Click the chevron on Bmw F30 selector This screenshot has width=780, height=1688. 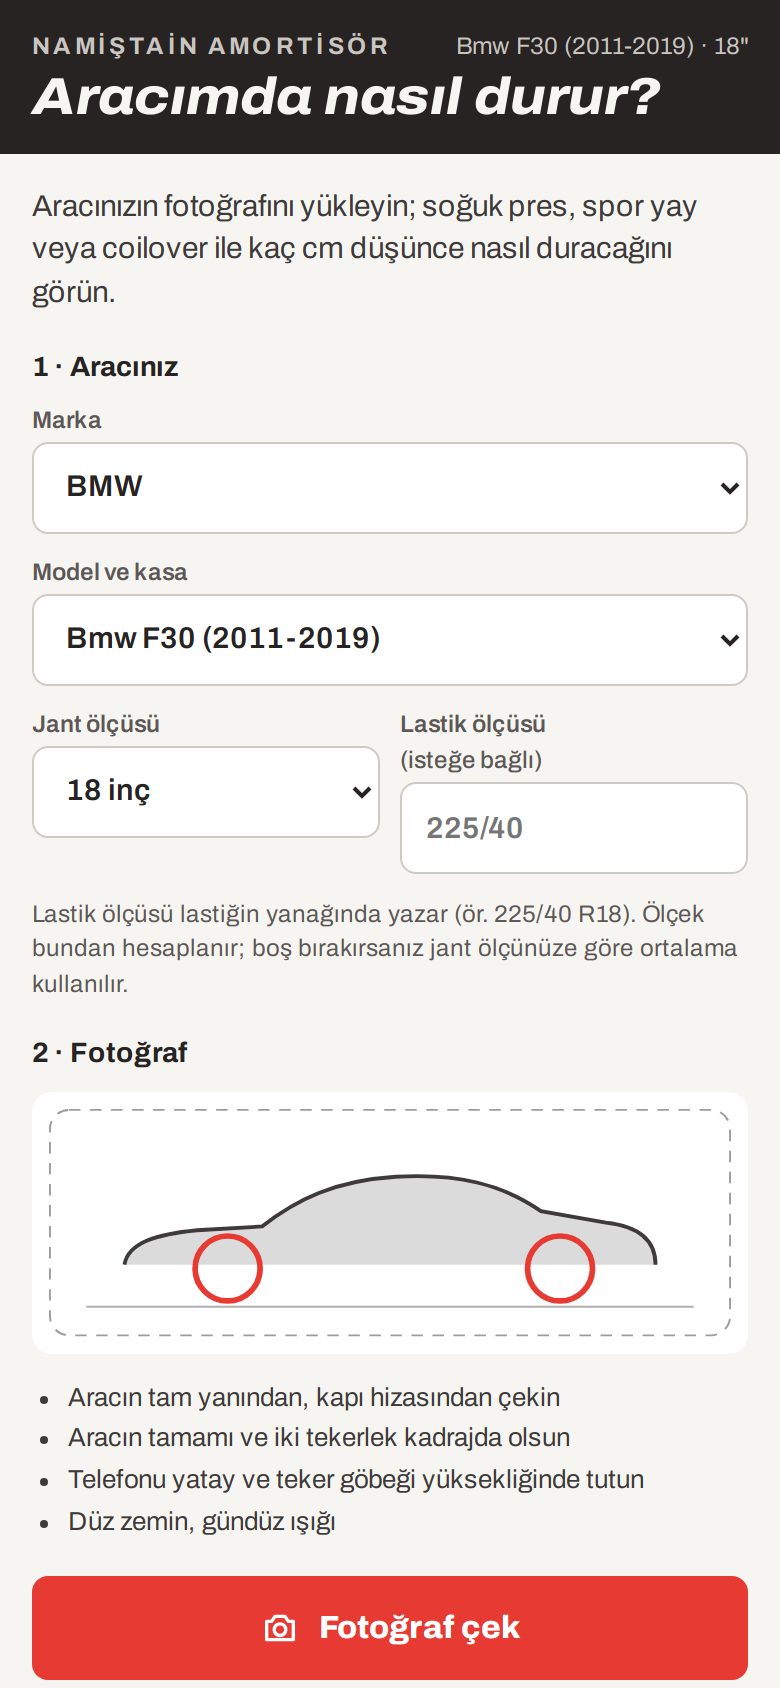point(730,640)
